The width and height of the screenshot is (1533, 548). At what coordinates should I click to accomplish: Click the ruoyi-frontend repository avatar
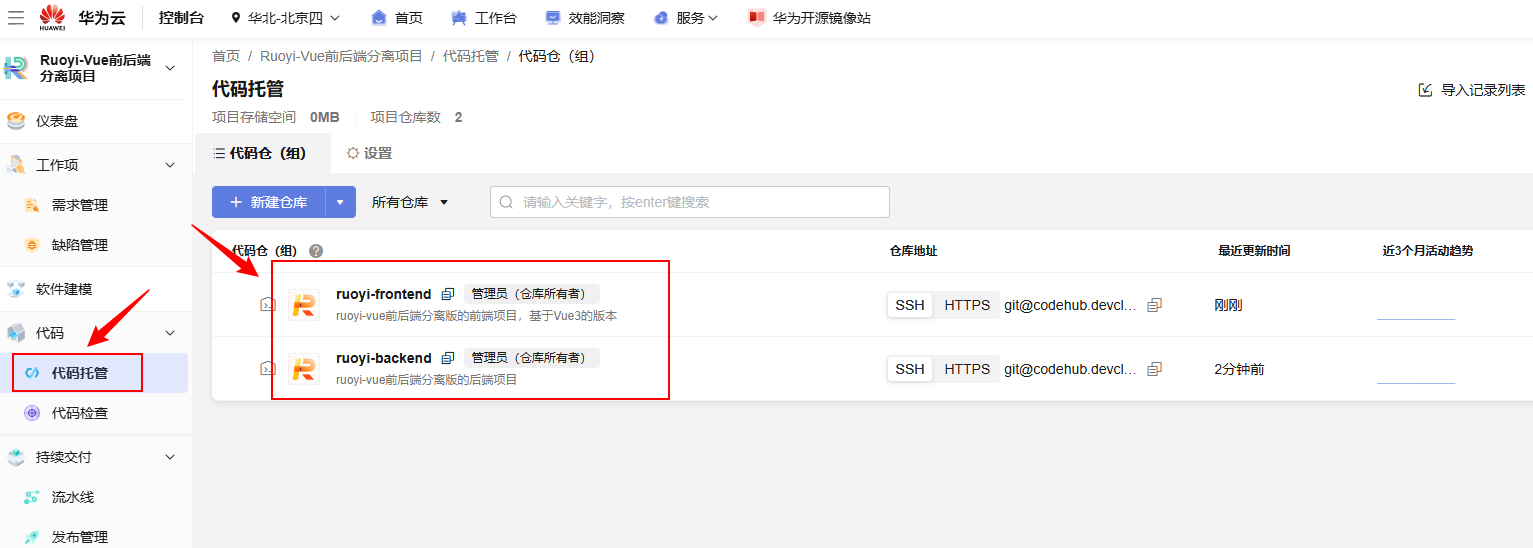click(x=303, y=305)
